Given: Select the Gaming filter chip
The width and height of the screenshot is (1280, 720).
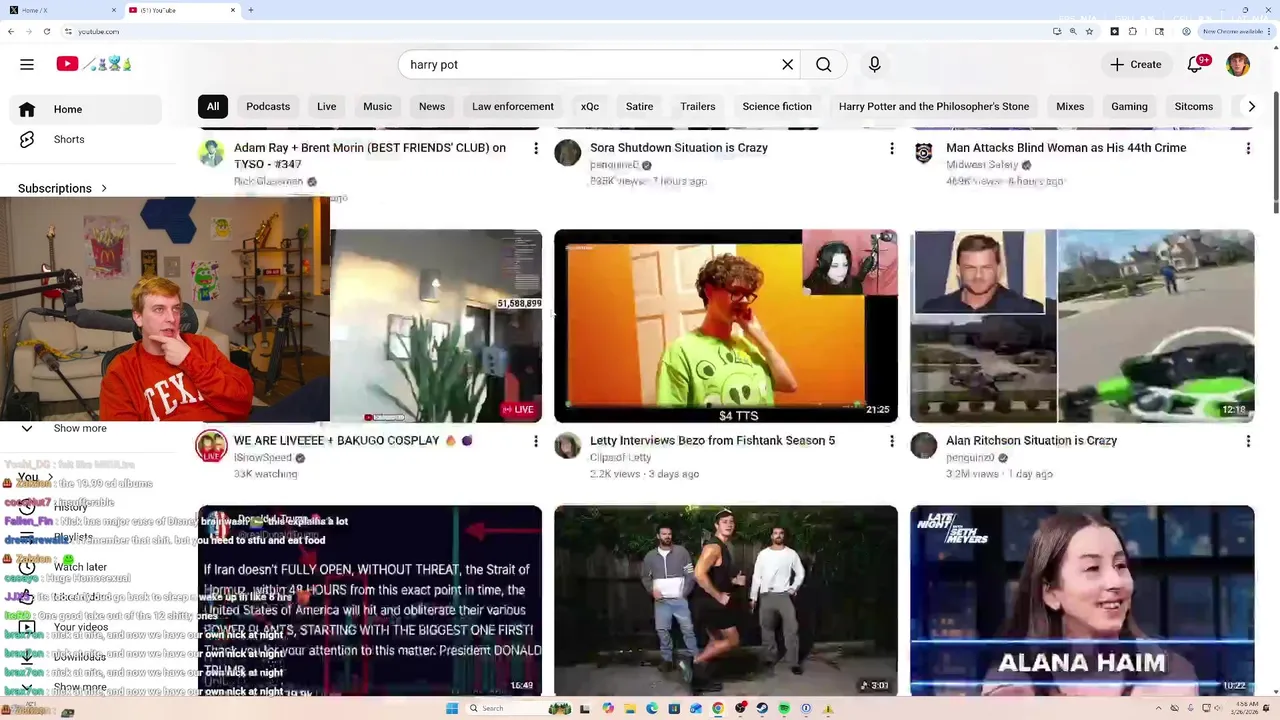Looking at the screenshot, I should point(1129,106).
